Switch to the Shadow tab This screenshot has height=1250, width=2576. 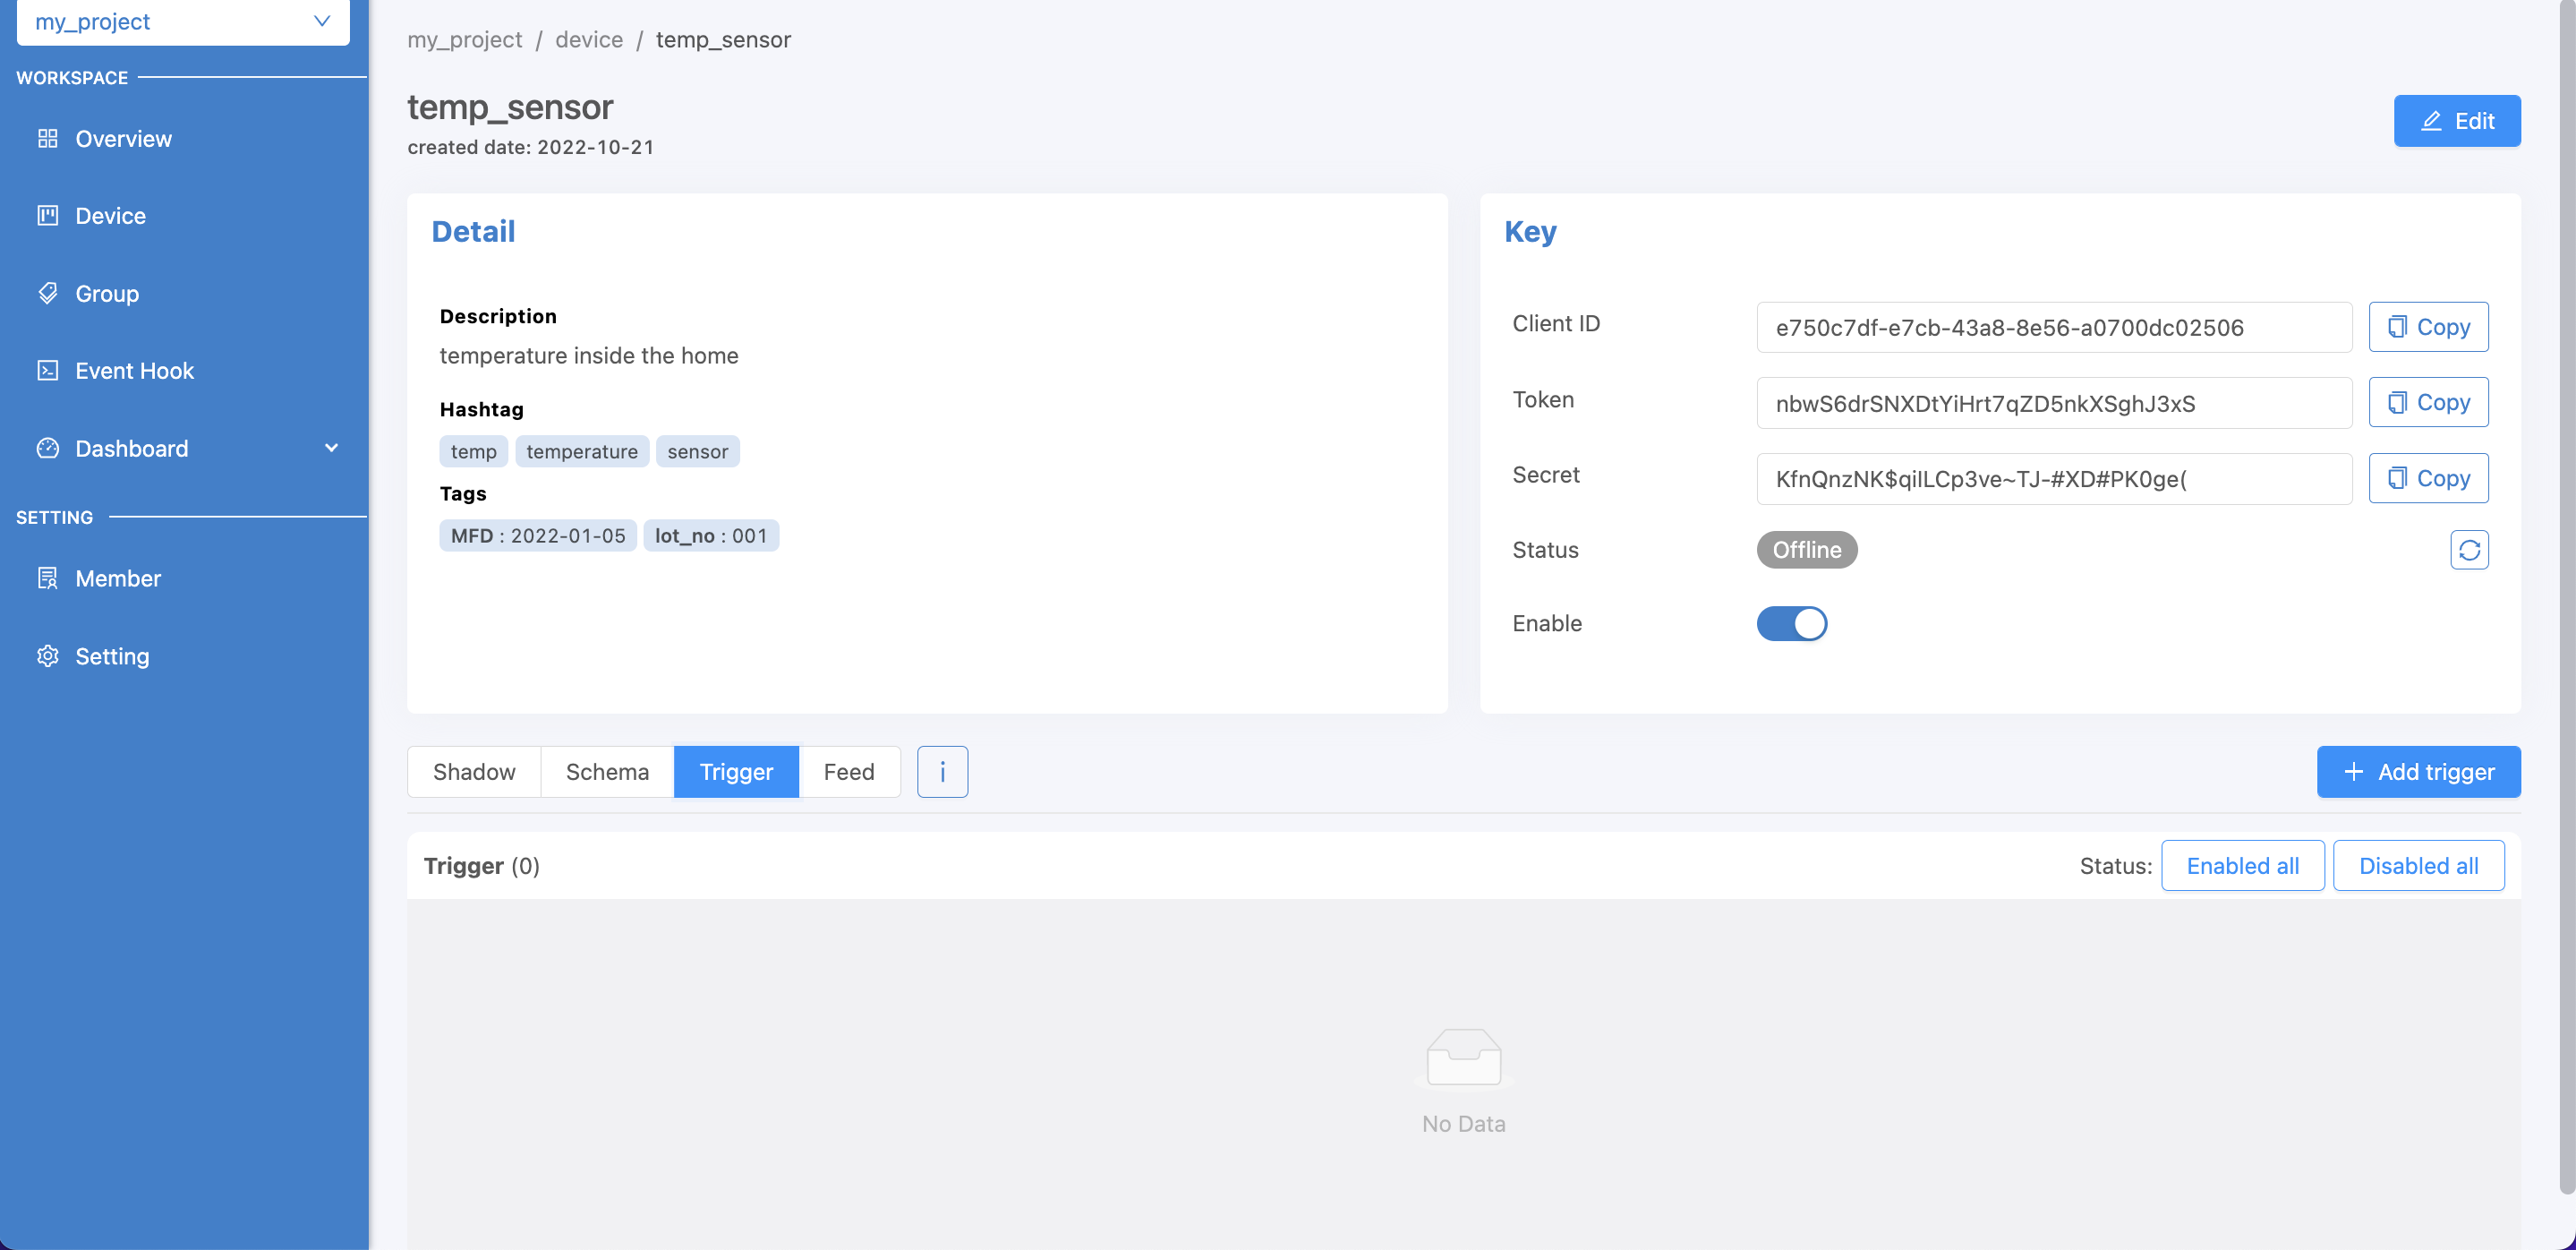point(473,770)
